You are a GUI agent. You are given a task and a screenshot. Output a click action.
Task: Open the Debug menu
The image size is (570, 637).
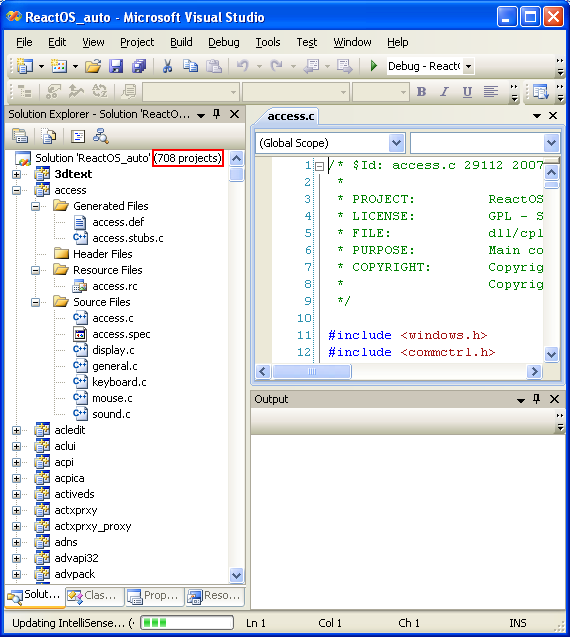pyautogui.click(x=224, y=42)
